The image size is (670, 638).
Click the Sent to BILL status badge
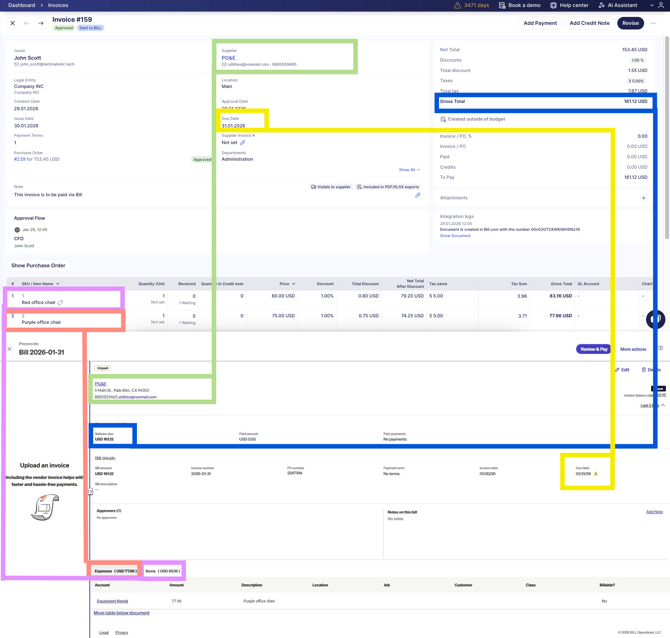point(91,28)
